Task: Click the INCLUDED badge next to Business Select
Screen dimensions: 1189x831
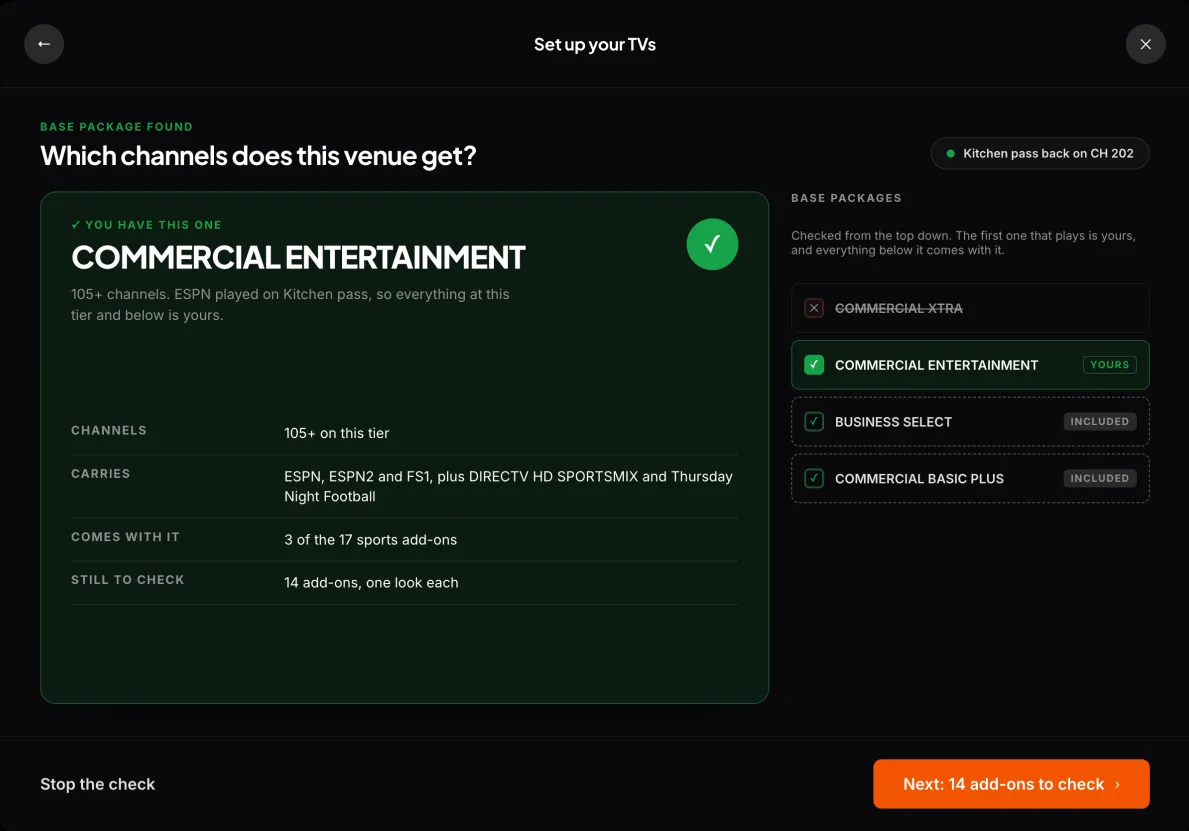Action: [1100, 422]
